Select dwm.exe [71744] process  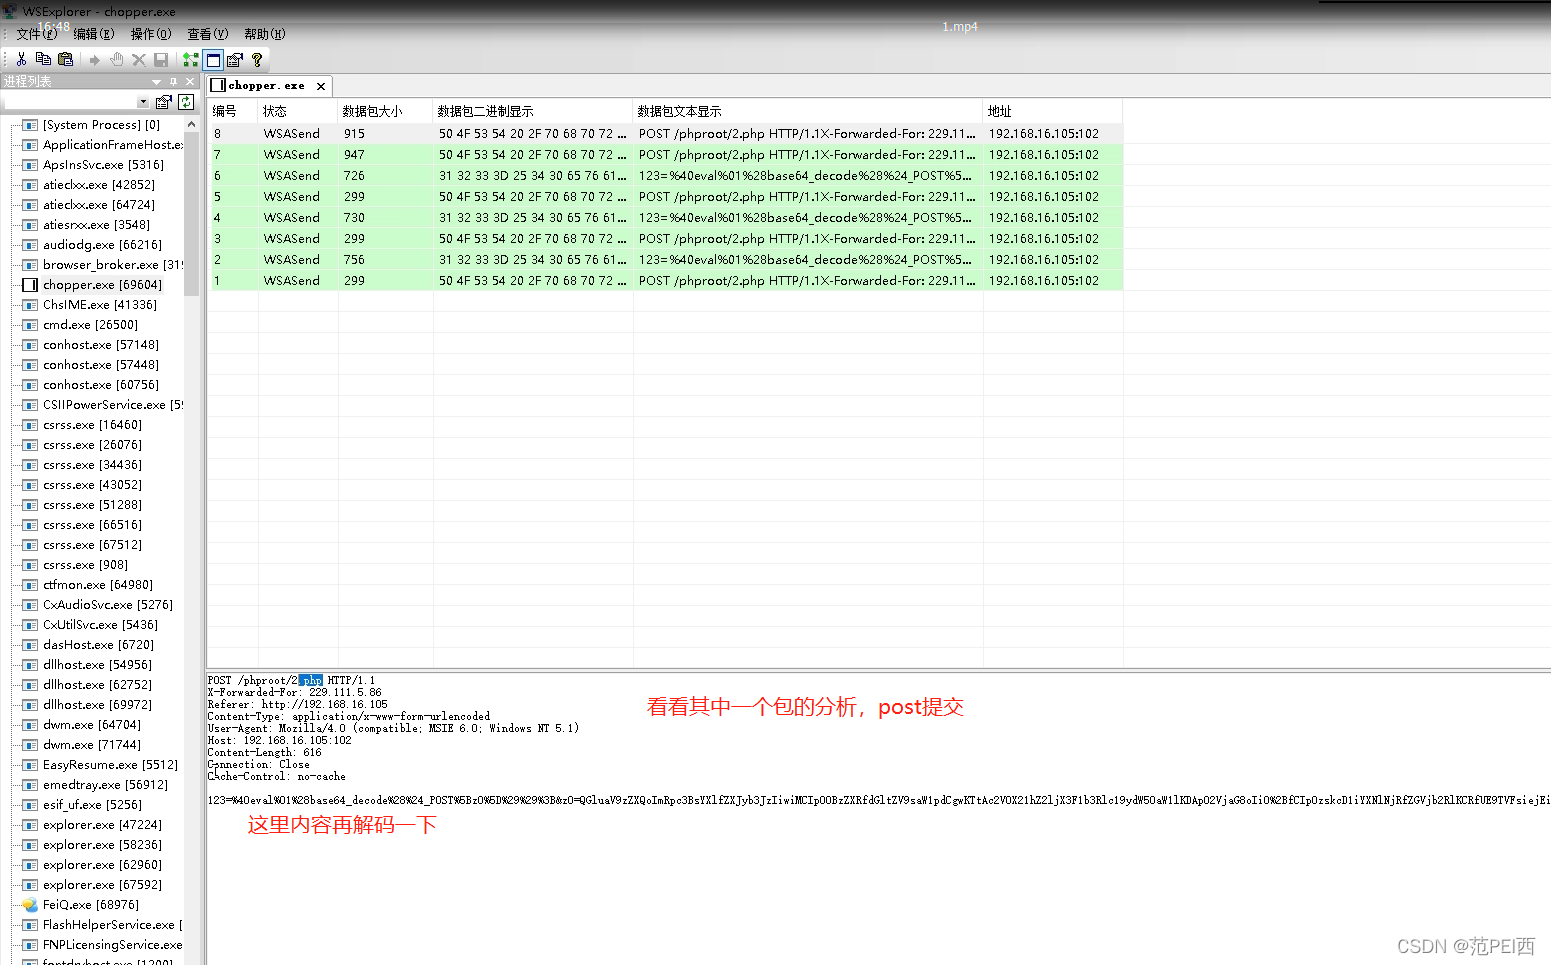pyautogui.click(x=92, y=745)
